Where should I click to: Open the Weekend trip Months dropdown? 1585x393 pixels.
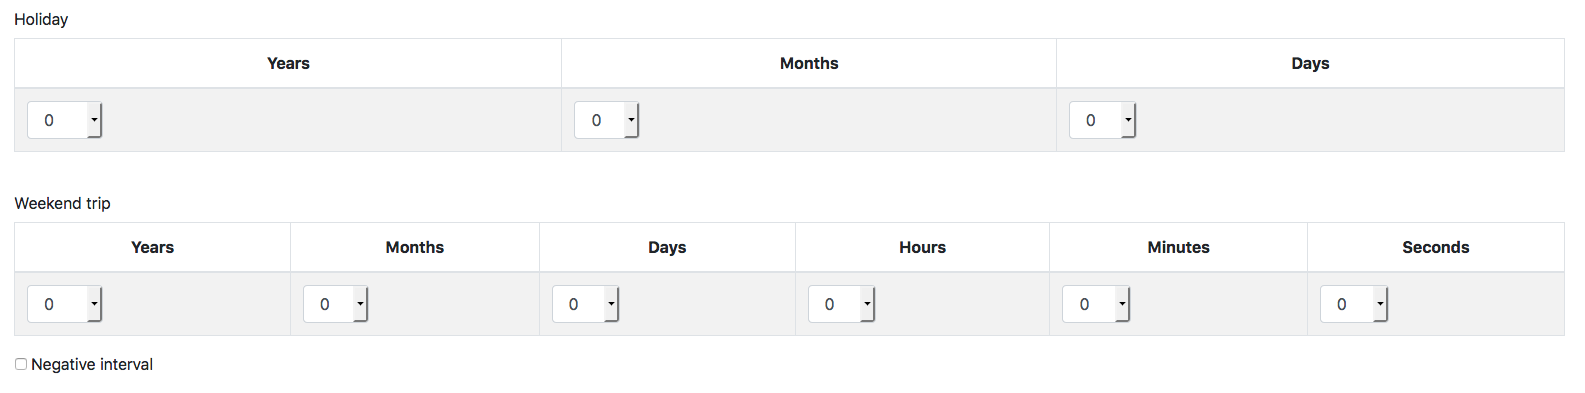(335, 304)
